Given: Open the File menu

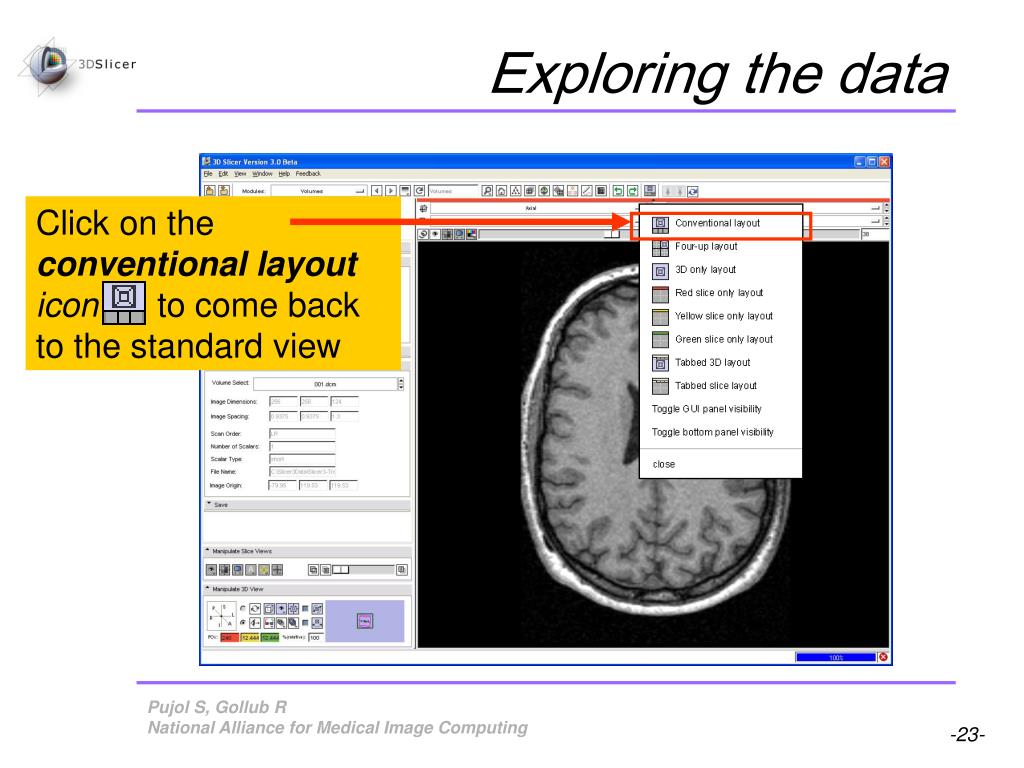Looking at the screenshot, I should point(208,174).
